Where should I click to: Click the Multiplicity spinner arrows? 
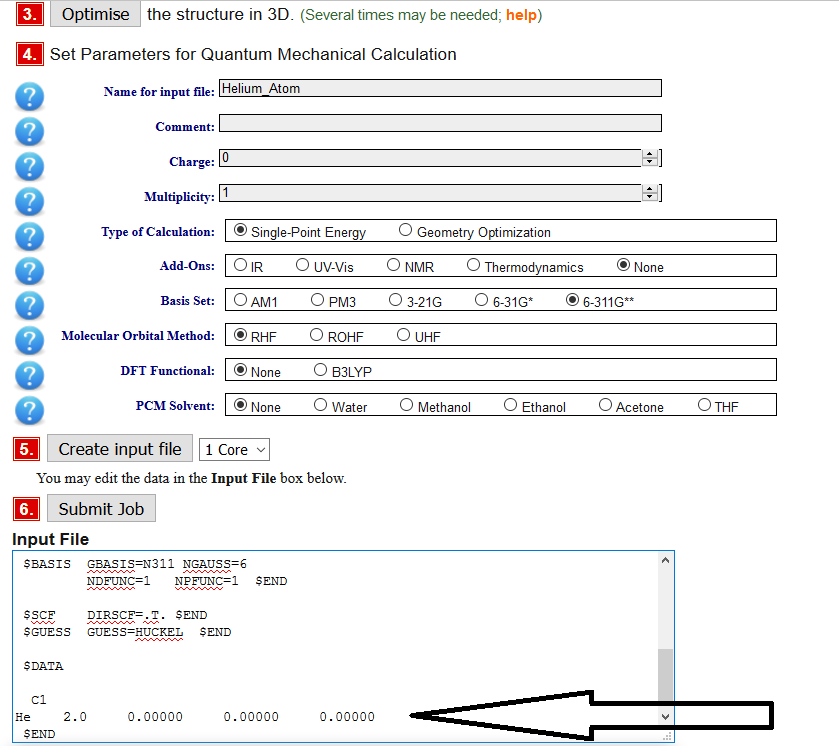click(x=650, y=193)
